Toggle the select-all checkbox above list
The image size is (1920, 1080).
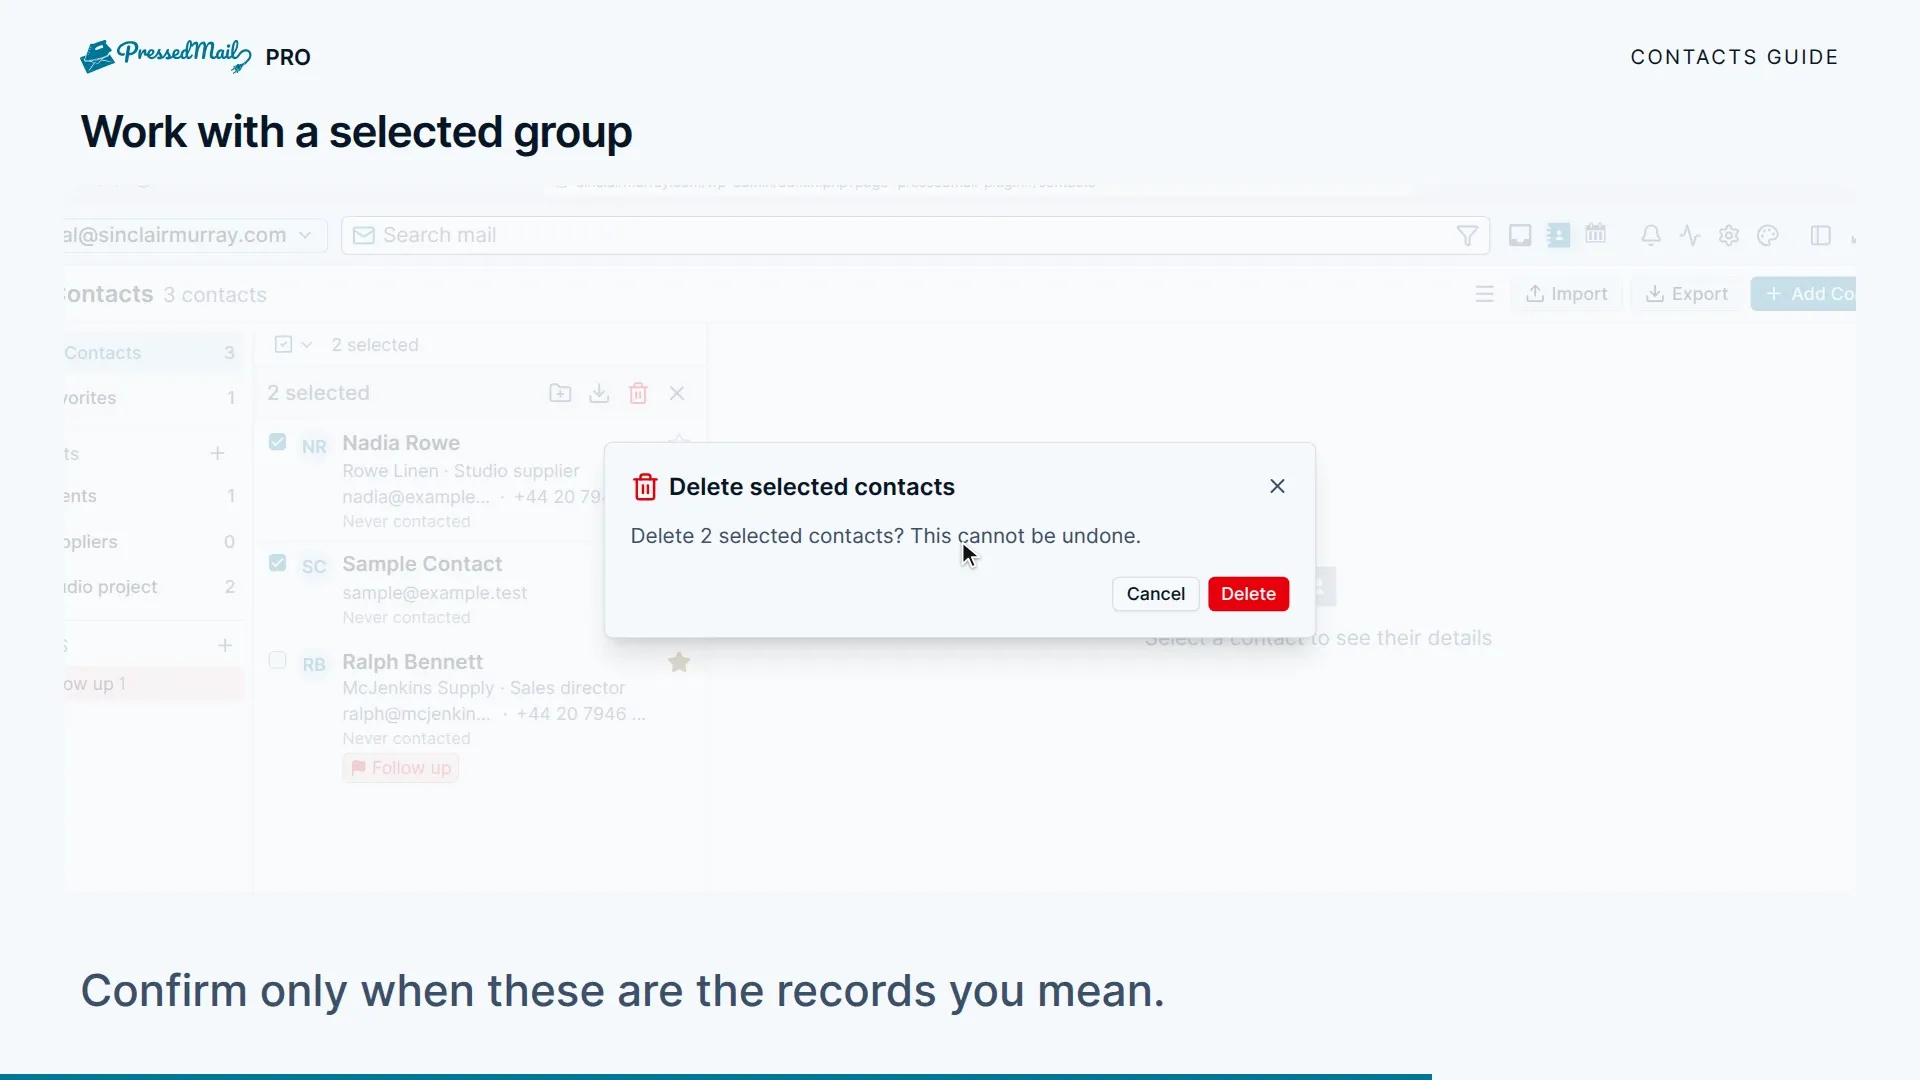pyautogui.click(x=283, y=344)
